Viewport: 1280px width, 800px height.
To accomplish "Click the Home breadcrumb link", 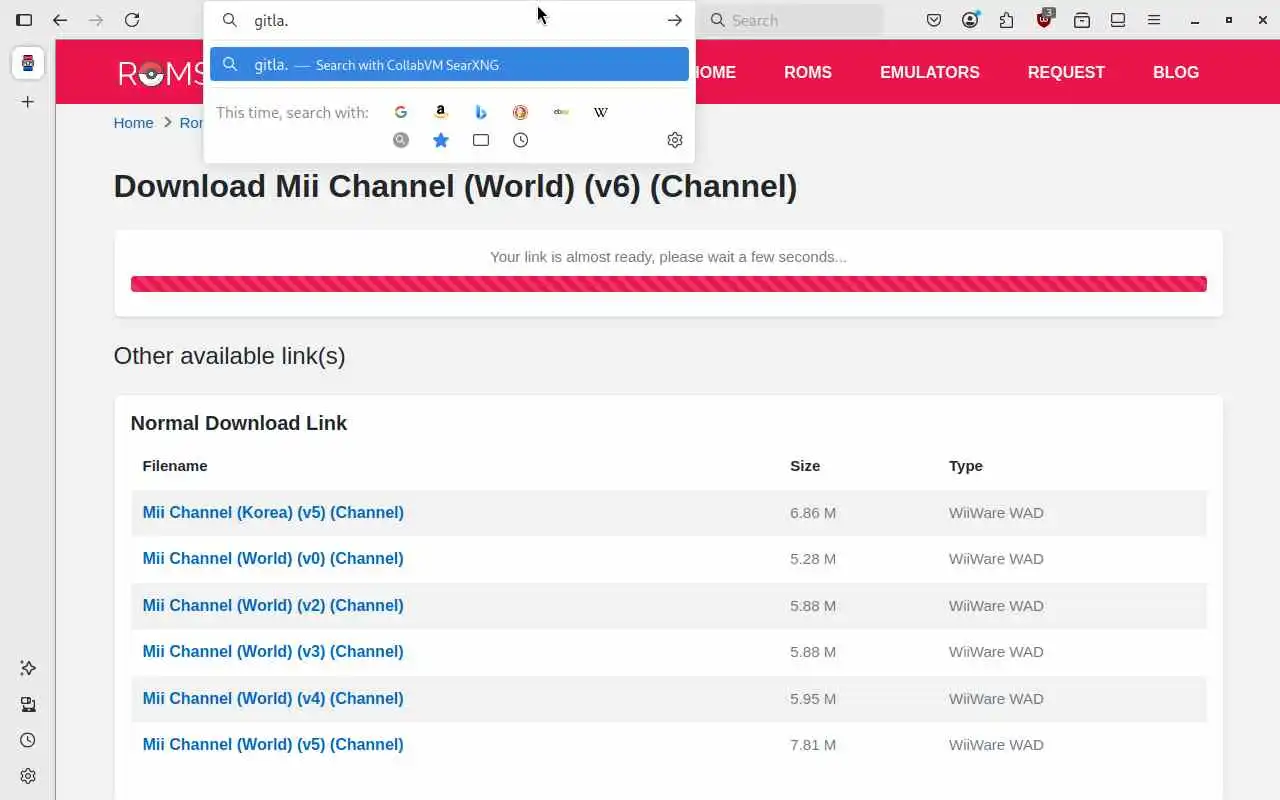I will tap(133, 122).
